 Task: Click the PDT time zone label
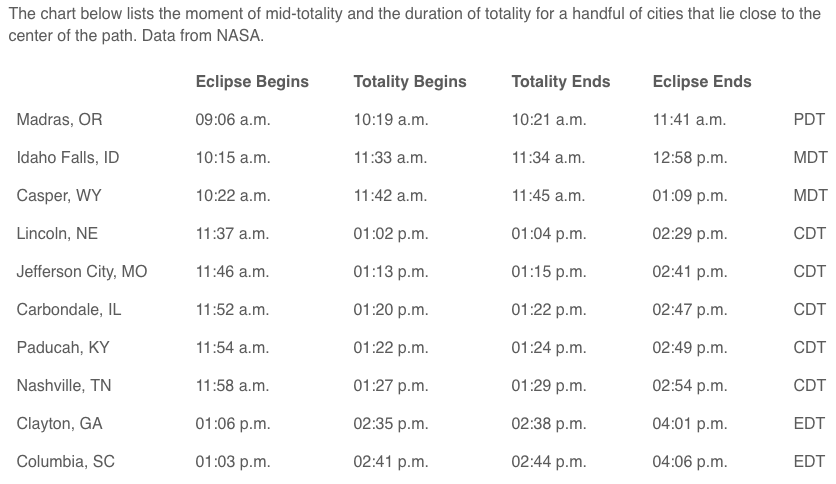pyautogui.click(x=808, y=120)
